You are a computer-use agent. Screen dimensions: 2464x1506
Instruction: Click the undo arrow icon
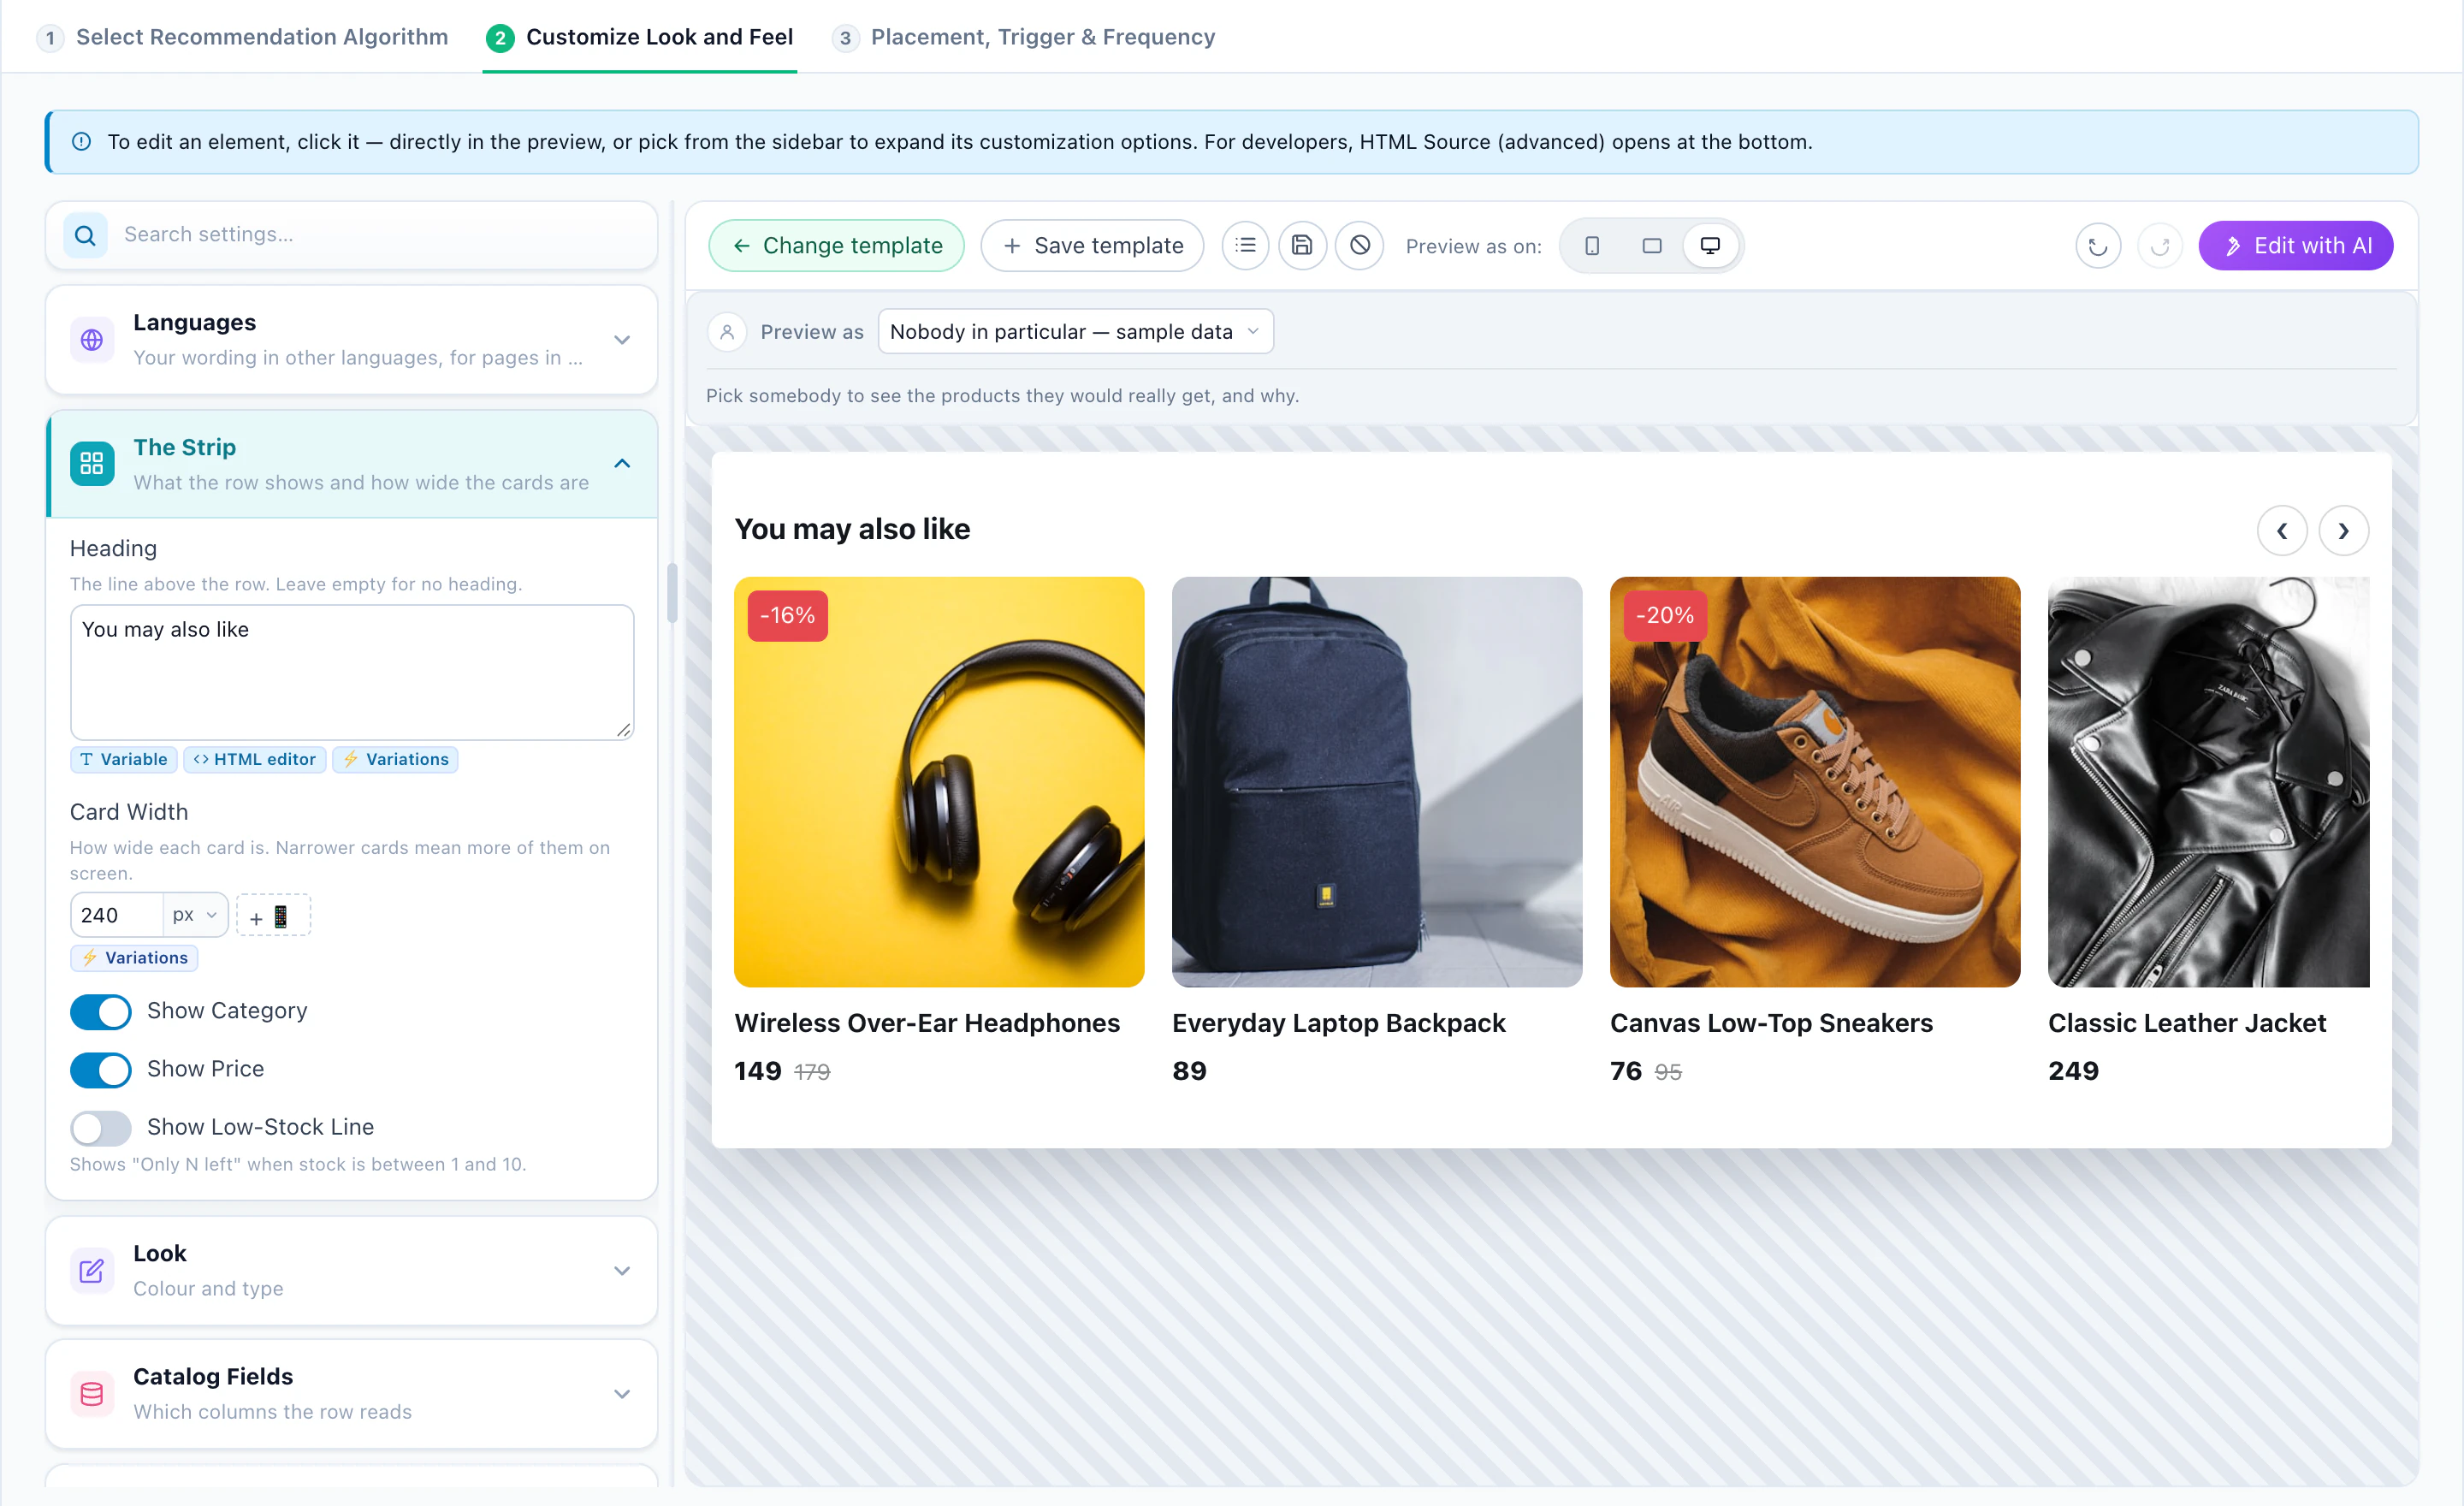pos(2098,246)
